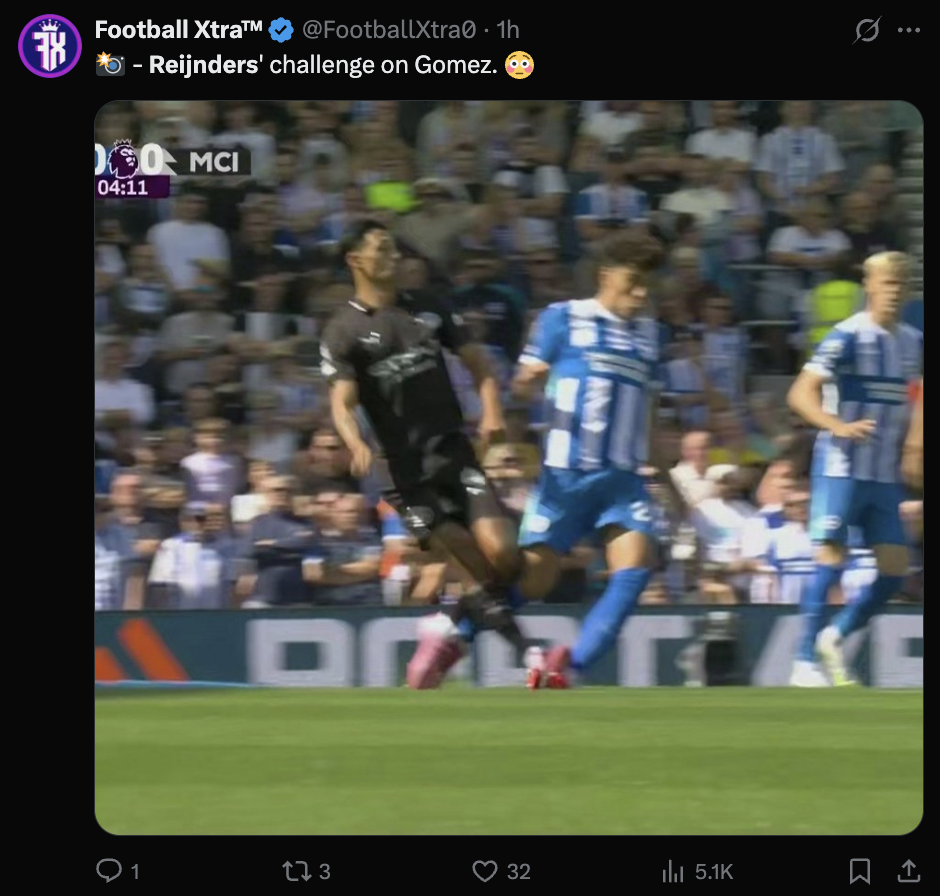
Task: Click the repost count 3
Action: point(324,872)
